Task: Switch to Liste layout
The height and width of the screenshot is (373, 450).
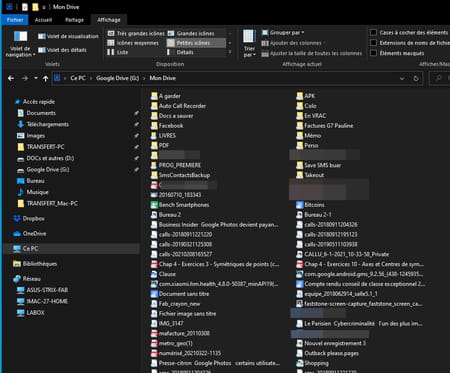Action: tap(118, 52)
